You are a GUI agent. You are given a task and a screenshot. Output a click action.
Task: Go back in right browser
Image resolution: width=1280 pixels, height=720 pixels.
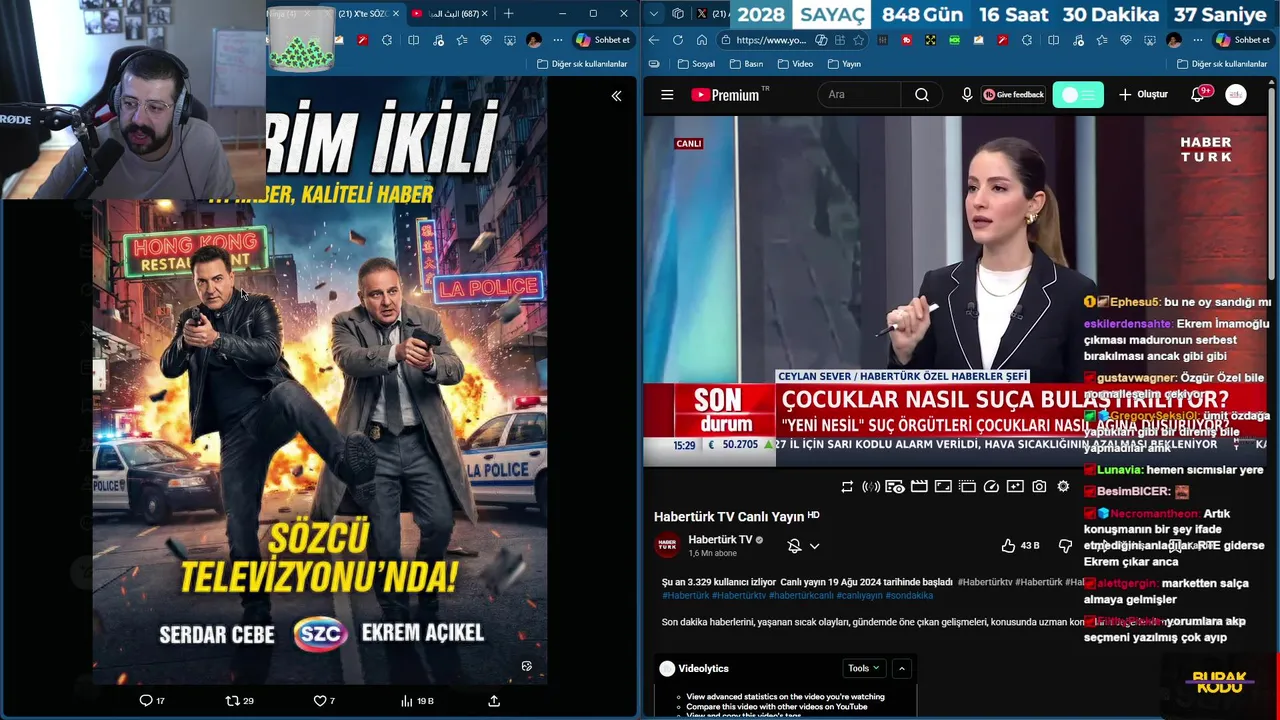click(x=653, y=40)
